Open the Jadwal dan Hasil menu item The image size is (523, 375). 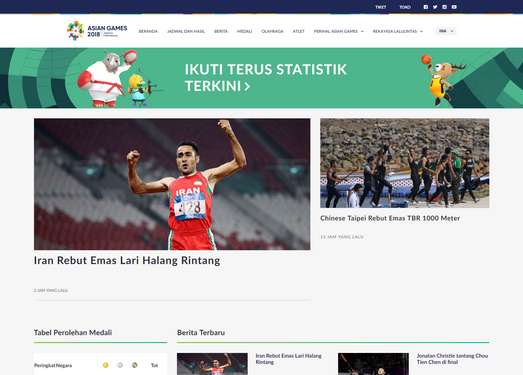coord(186,31)
